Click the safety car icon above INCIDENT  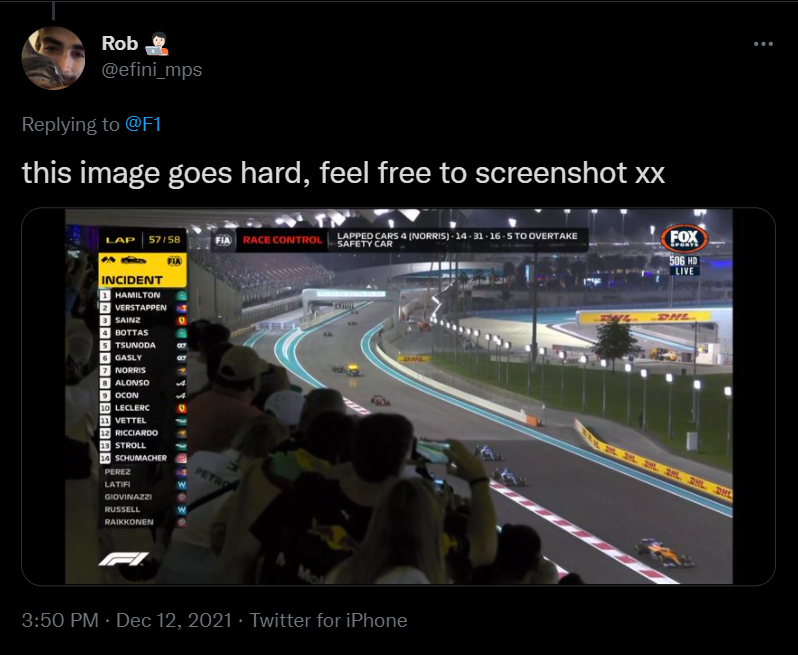click(133, 260)
